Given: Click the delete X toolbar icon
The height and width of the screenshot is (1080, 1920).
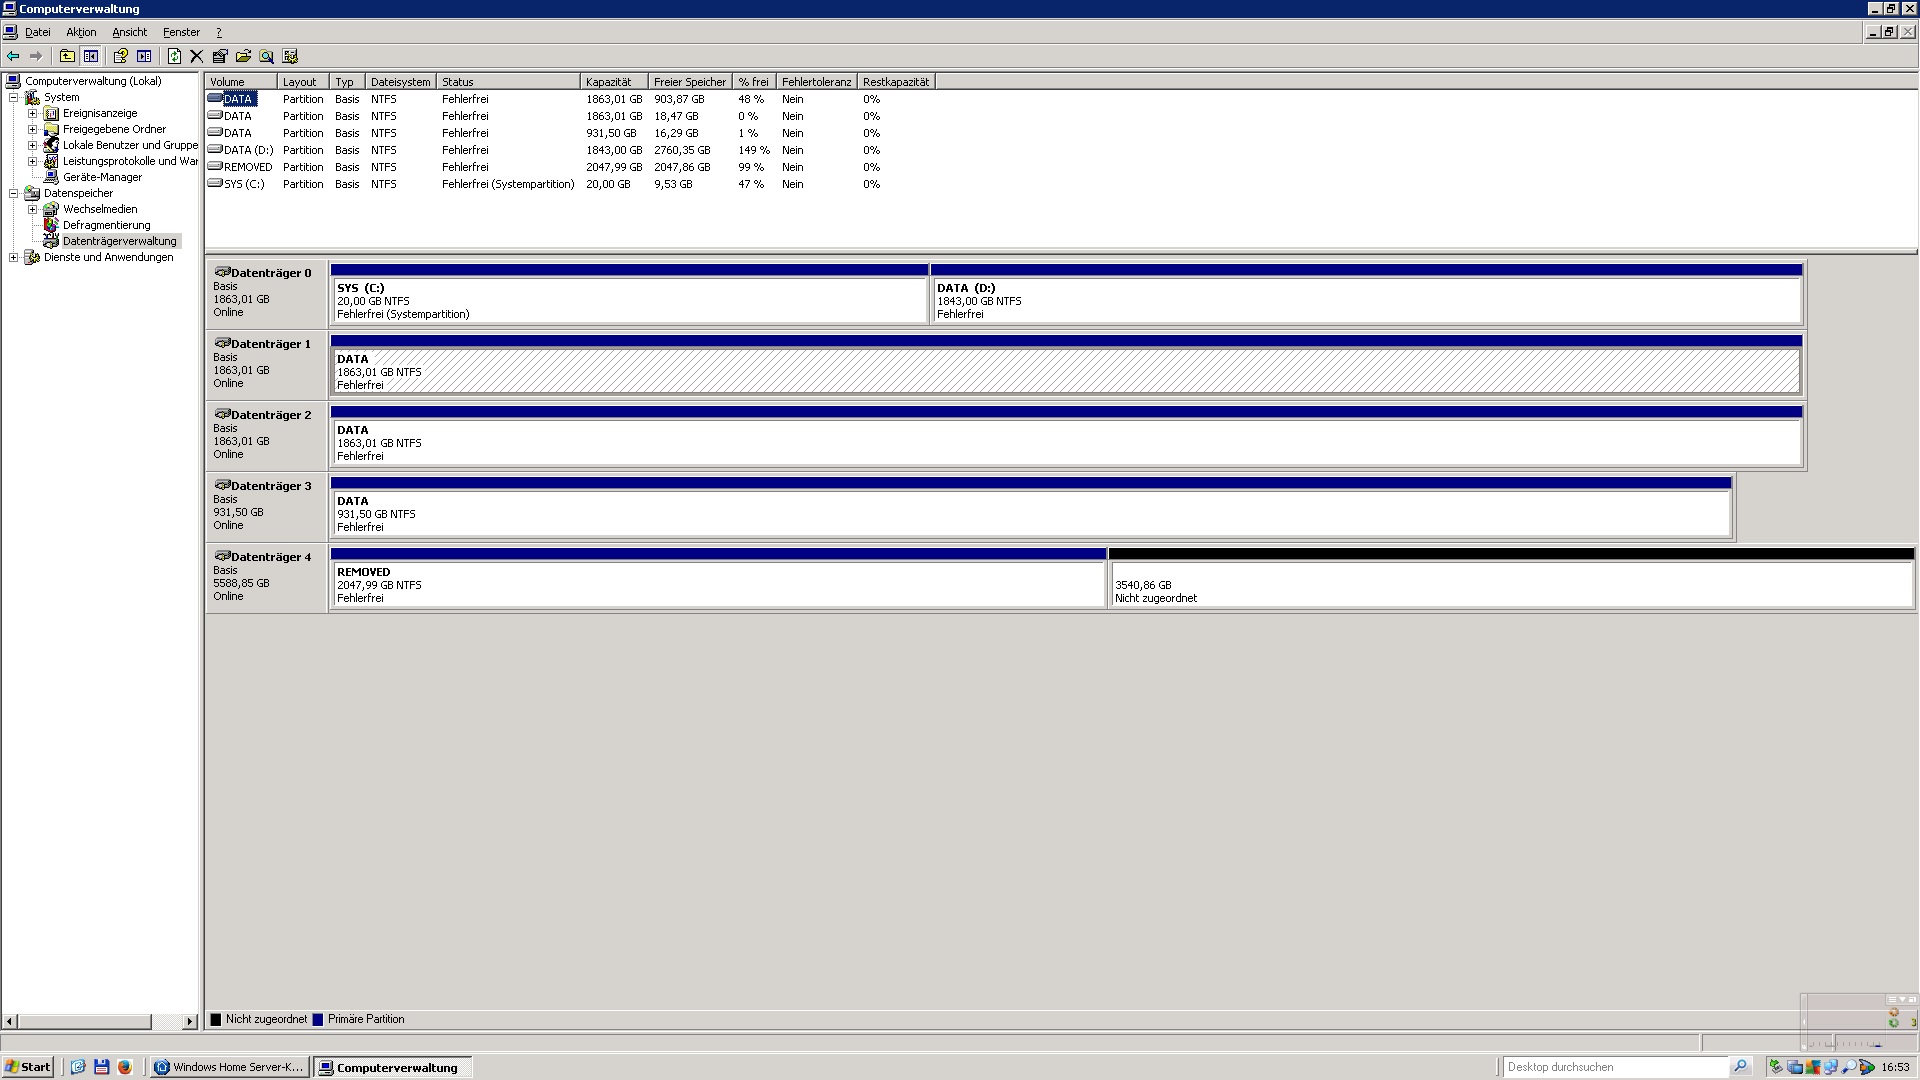Looking at the screenshot, I should click(197, 57).
